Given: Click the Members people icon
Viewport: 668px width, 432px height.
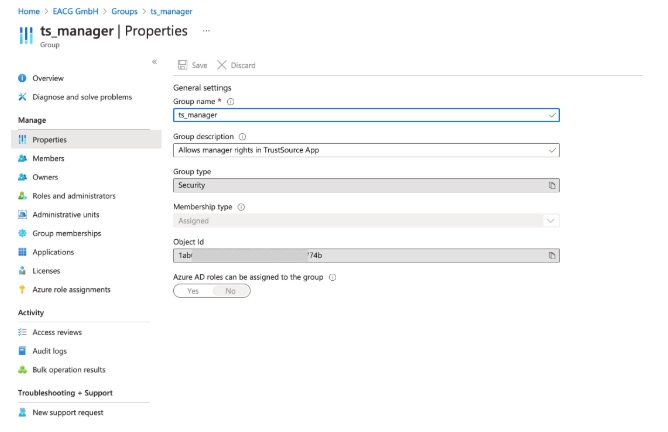Looking at the screenshot, I should [22, 158].
